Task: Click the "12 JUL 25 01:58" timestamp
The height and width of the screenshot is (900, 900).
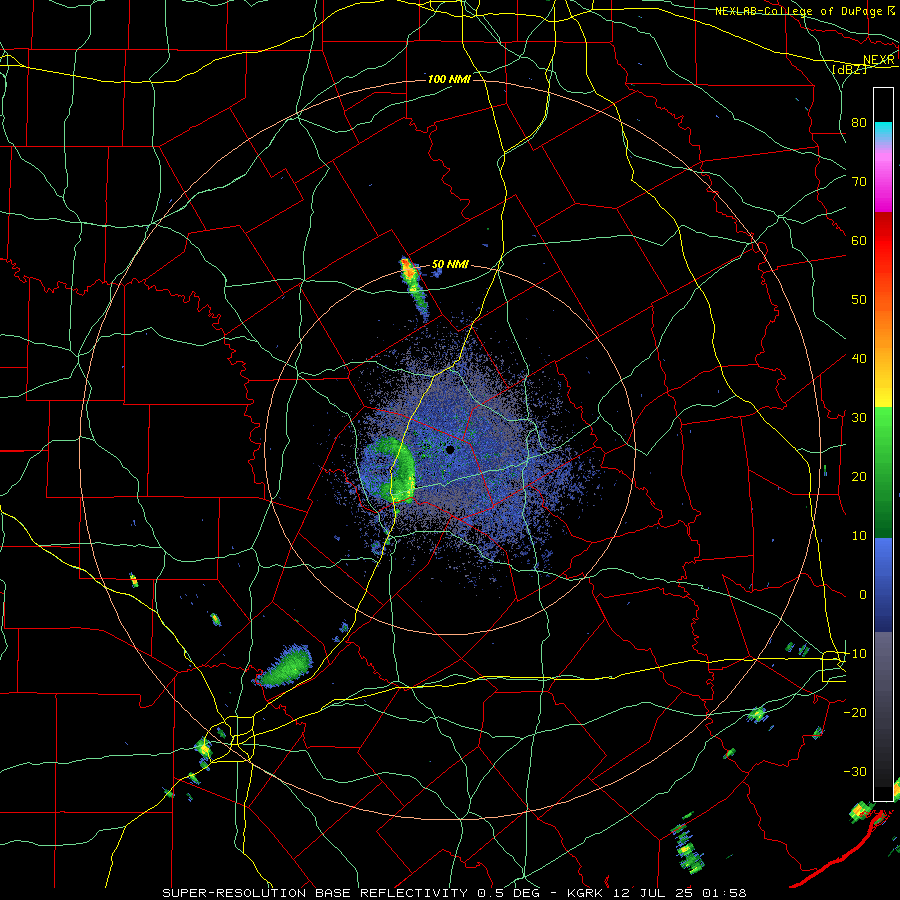Action: [680, 893]
